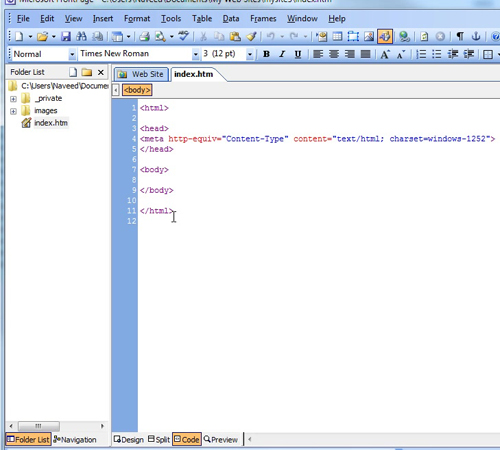Open the Undo history dropdown arrow
This screenshot has width=500, height=450.
point(282,36)
